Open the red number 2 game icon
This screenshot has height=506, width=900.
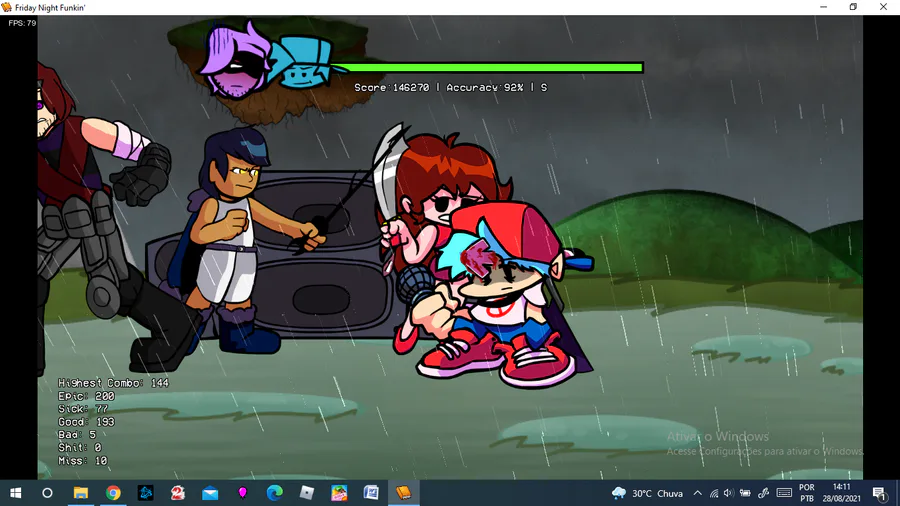pyautogui.click(x=178, y=493)
